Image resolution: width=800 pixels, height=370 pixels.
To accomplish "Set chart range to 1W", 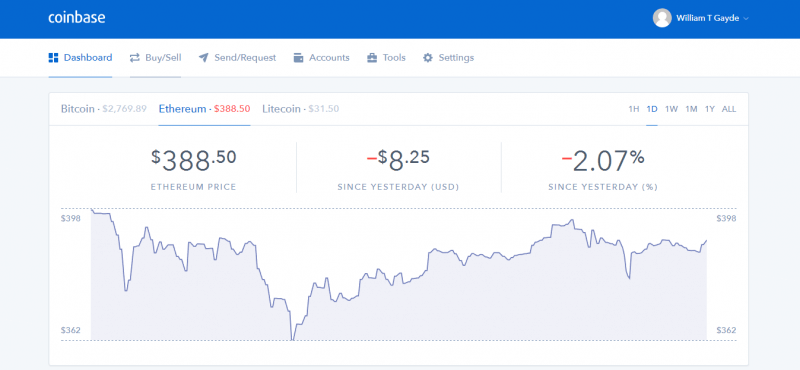I will (671, 109).
